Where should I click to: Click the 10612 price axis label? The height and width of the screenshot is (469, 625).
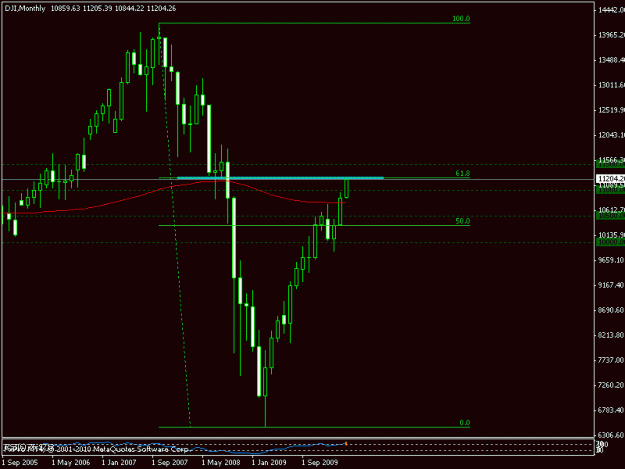point(611,210)
